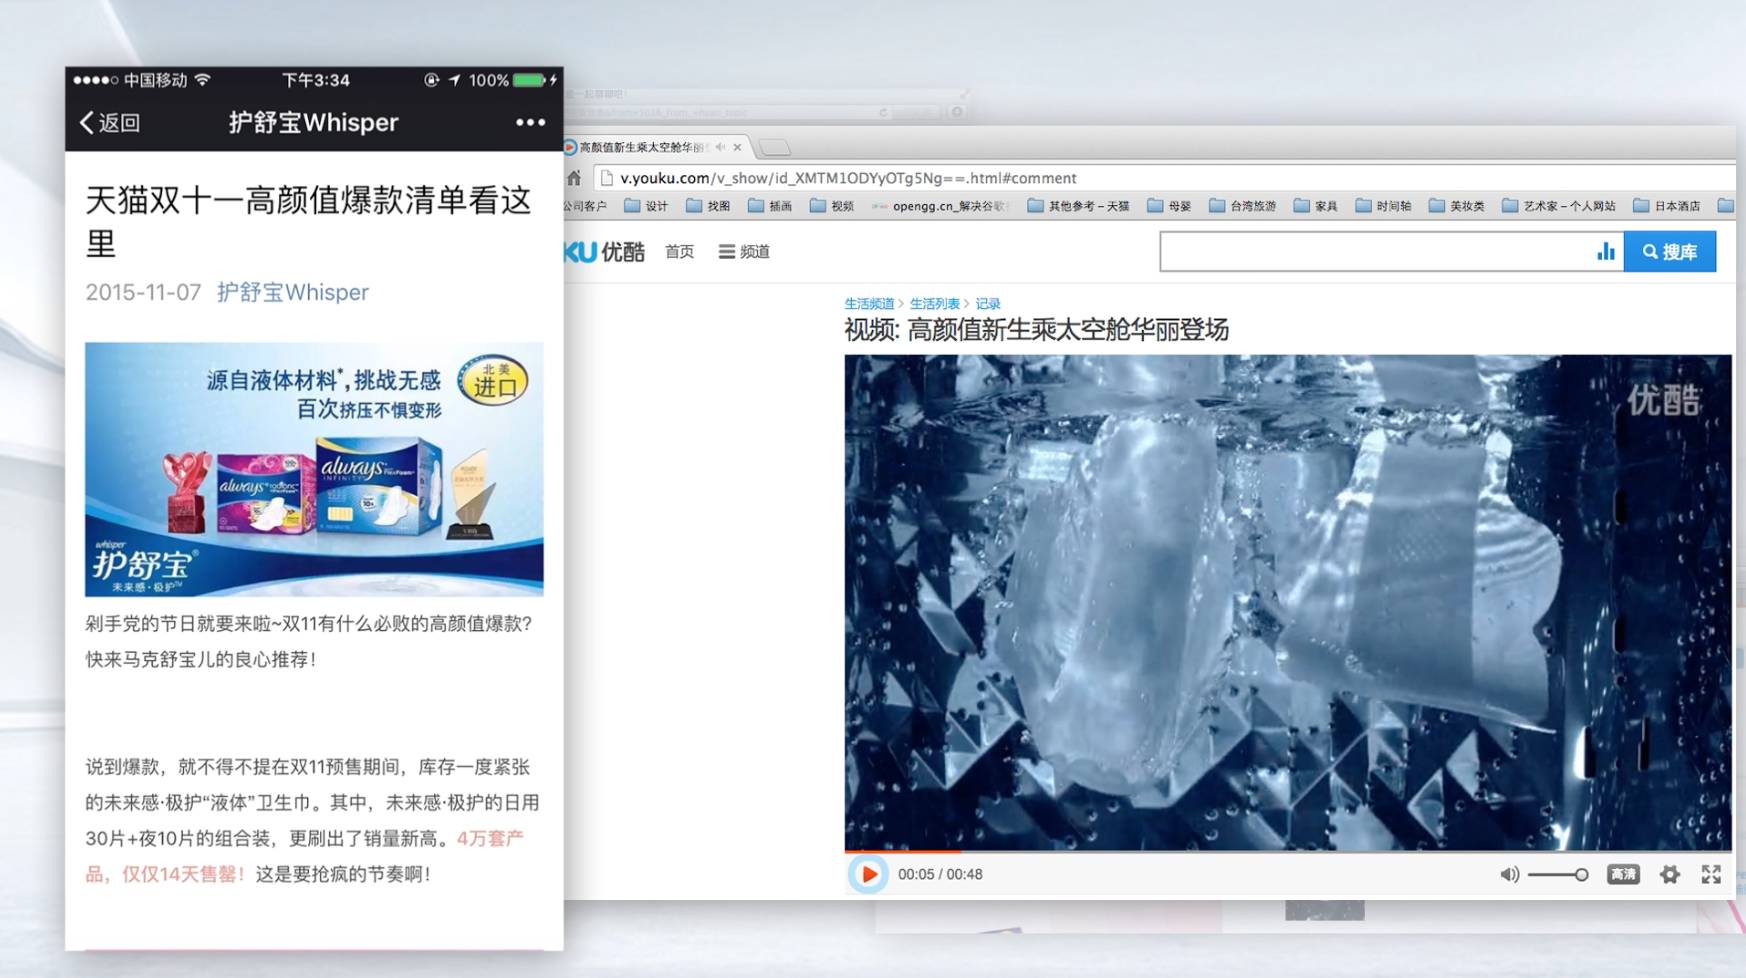
Task: Click the page icon beside the URL
Action: 606,178
